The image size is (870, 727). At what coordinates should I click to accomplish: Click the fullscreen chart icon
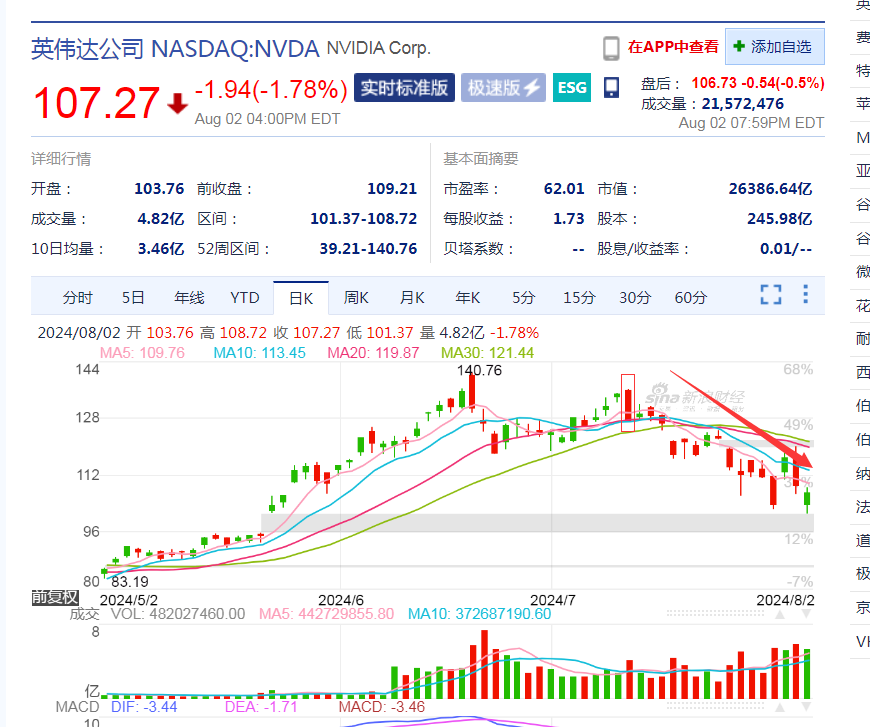771,294
